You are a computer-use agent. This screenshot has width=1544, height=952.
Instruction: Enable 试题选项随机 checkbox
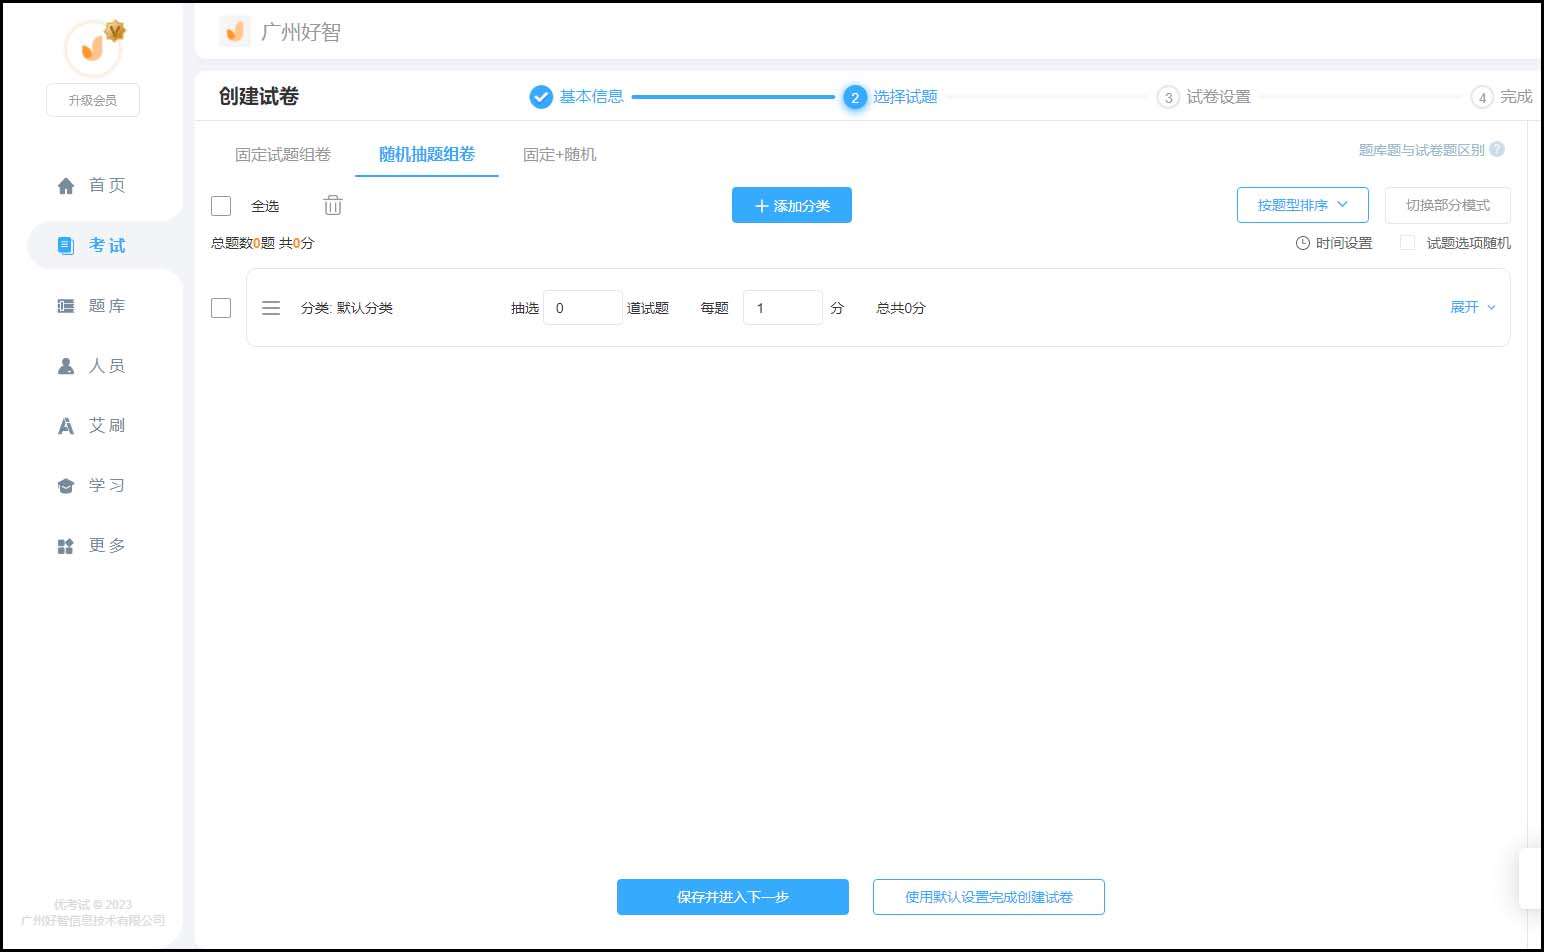(x=1407, y=243)
